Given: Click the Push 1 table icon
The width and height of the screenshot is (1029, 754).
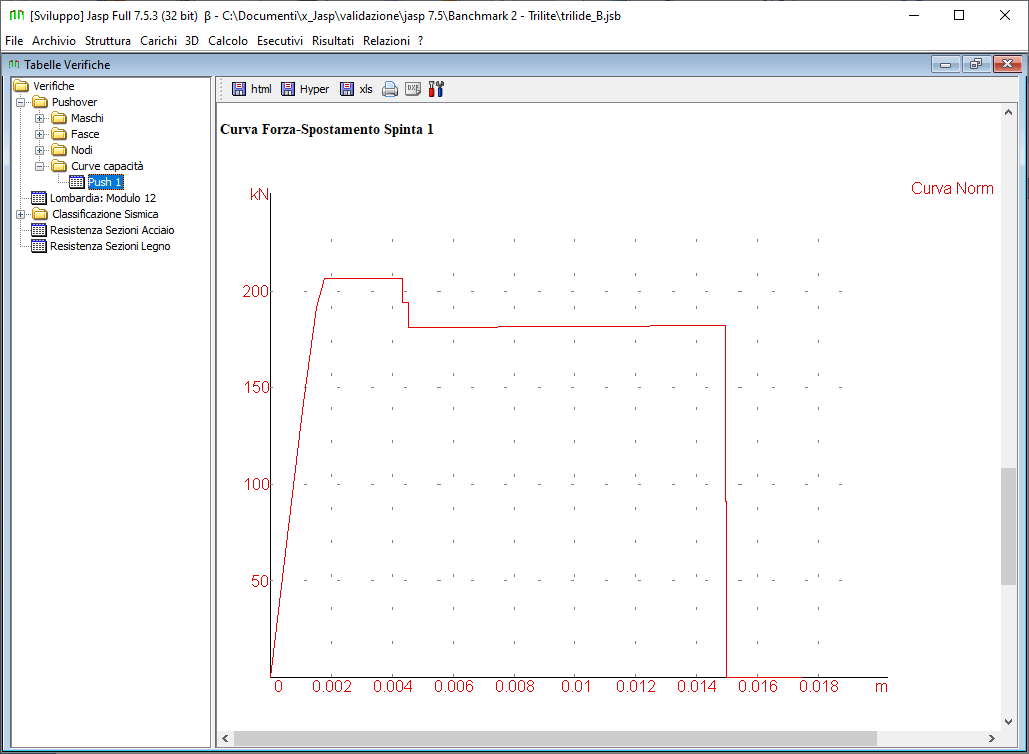Looking at the screenshot, I should tap(77, 182).
